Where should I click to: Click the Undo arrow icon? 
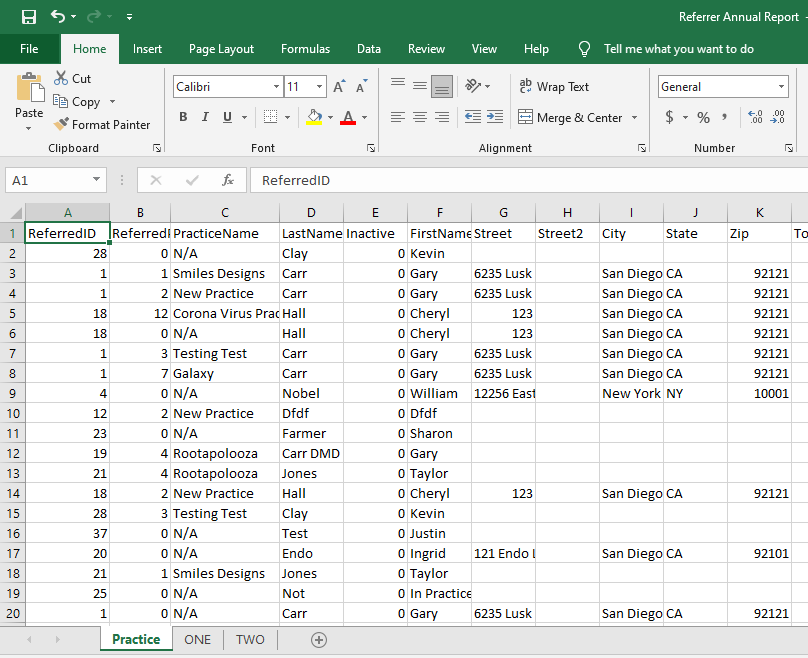pos(58,17)
